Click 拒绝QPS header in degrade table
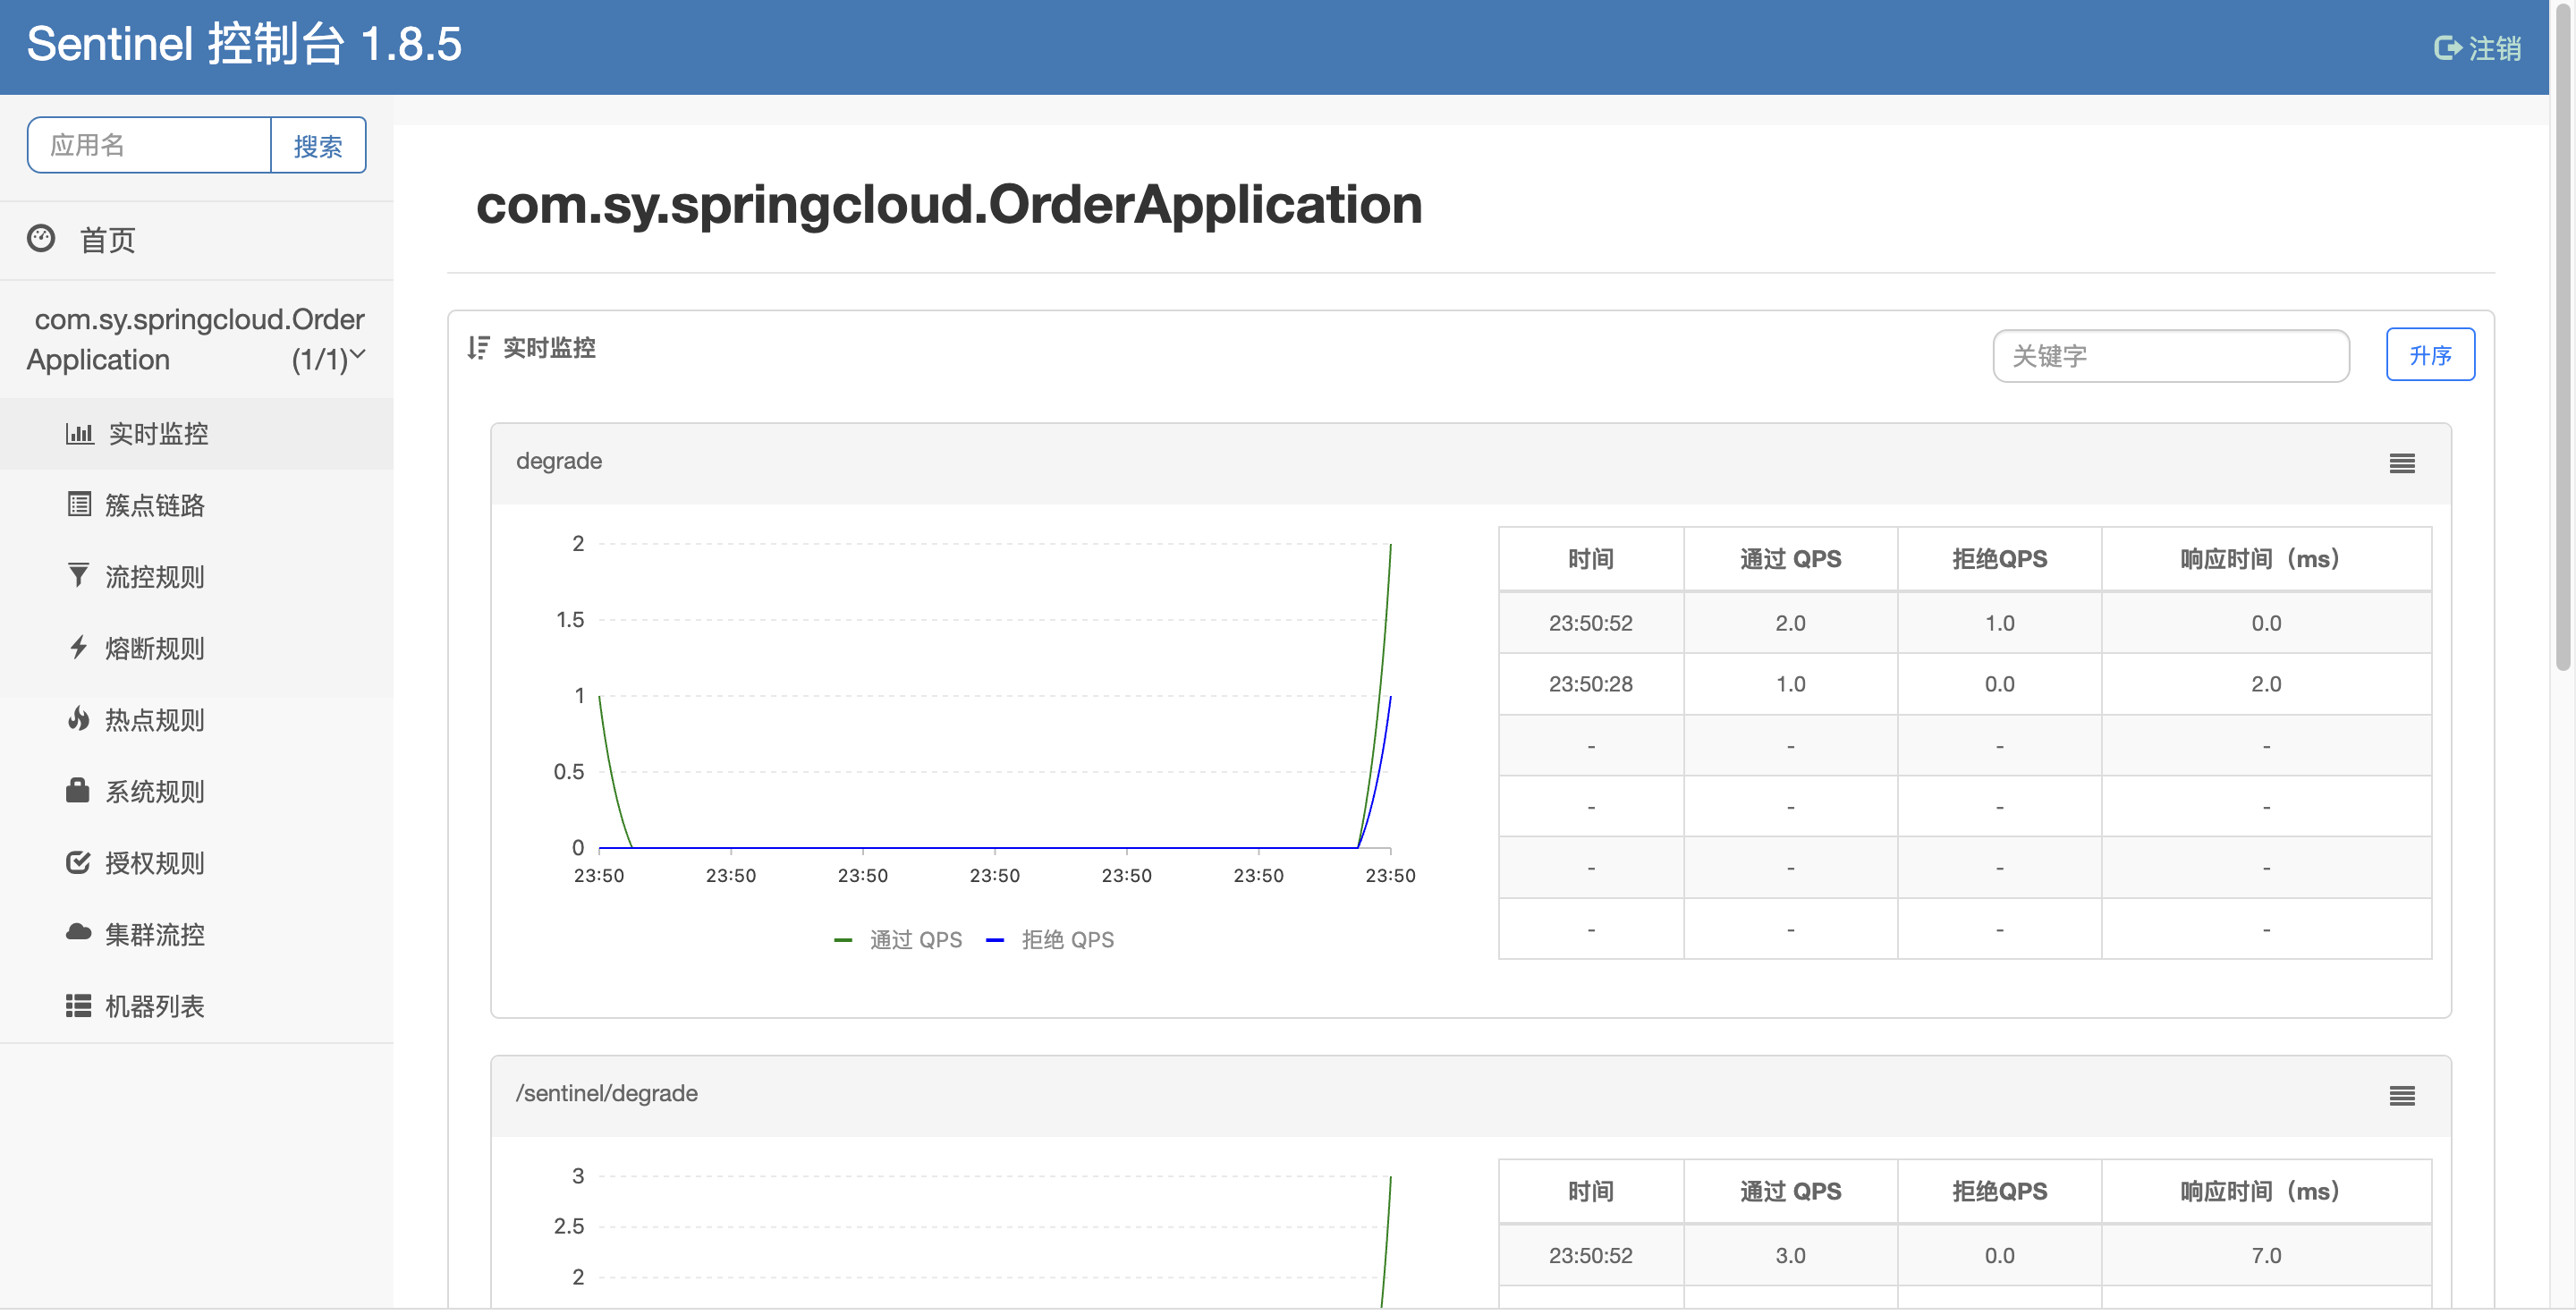 pos(1999,559)
